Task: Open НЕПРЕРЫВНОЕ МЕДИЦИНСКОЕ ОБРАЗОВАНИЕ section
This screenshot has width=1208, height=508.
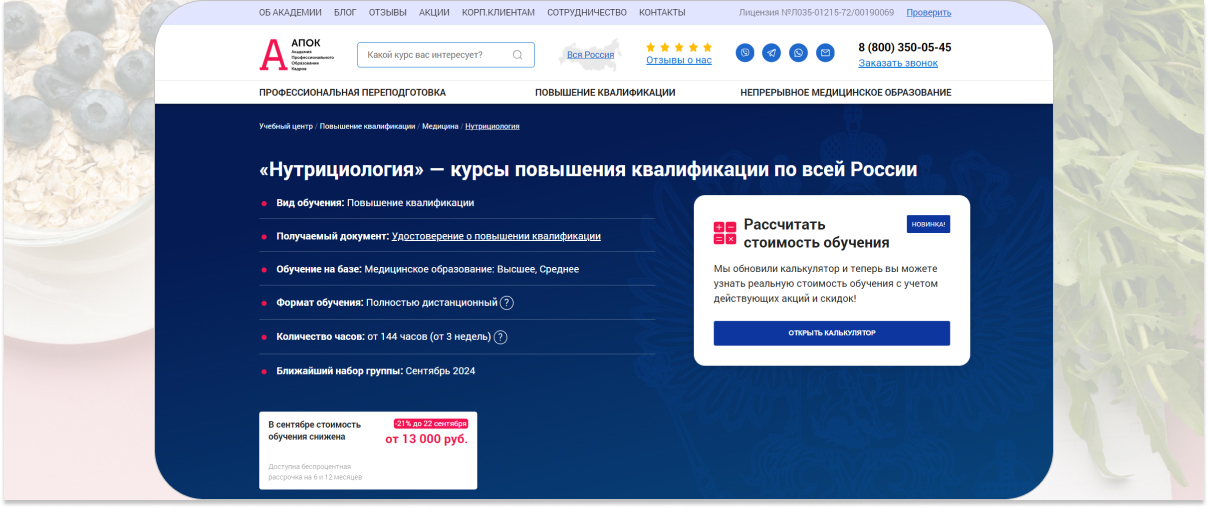Action: (x=846, y=92)
